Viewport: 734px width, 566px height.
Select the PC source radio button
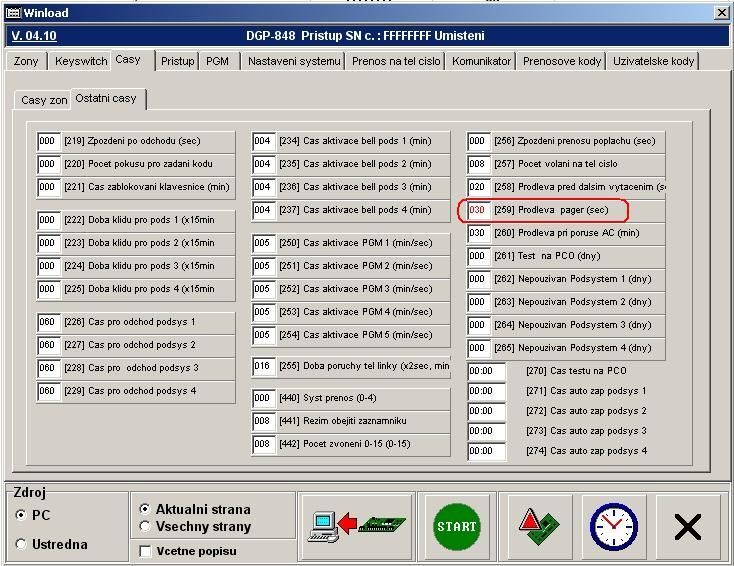tap(22, 515)
